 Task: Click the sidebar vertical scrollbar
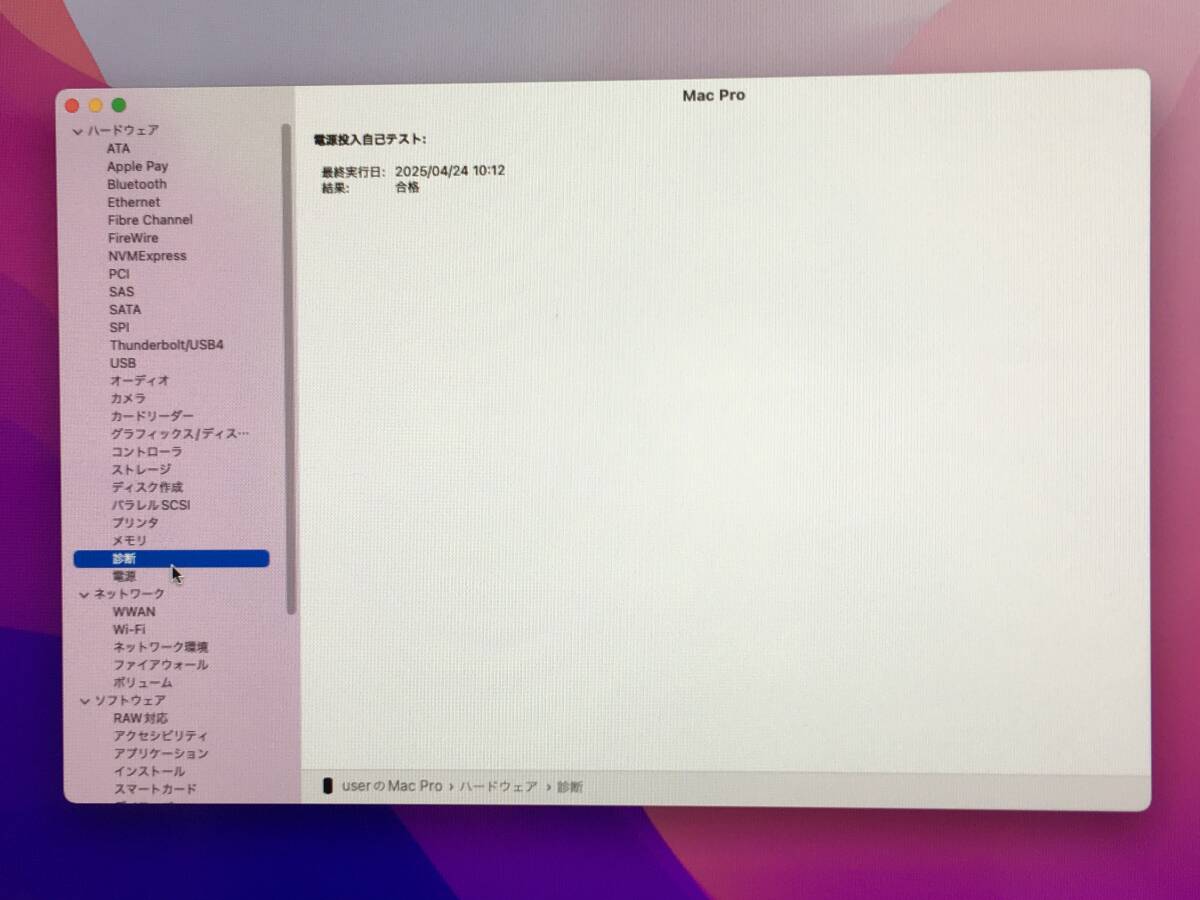(x=290, y=368)
